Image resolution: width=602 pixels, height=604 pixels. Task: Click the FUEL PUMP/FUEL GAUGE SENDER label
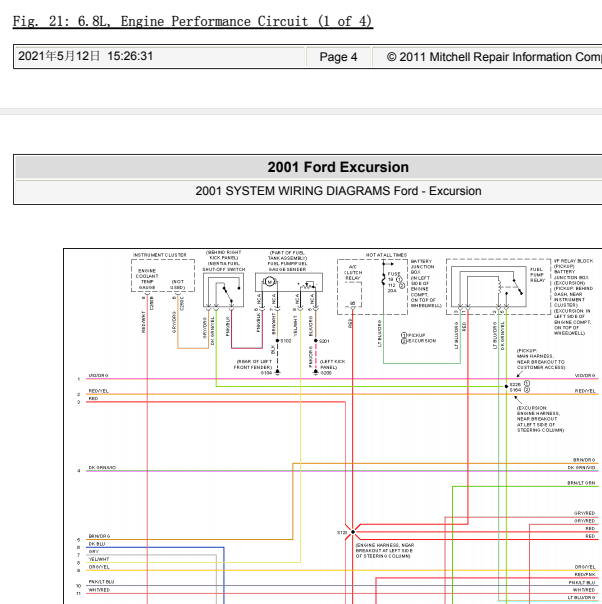287,266
